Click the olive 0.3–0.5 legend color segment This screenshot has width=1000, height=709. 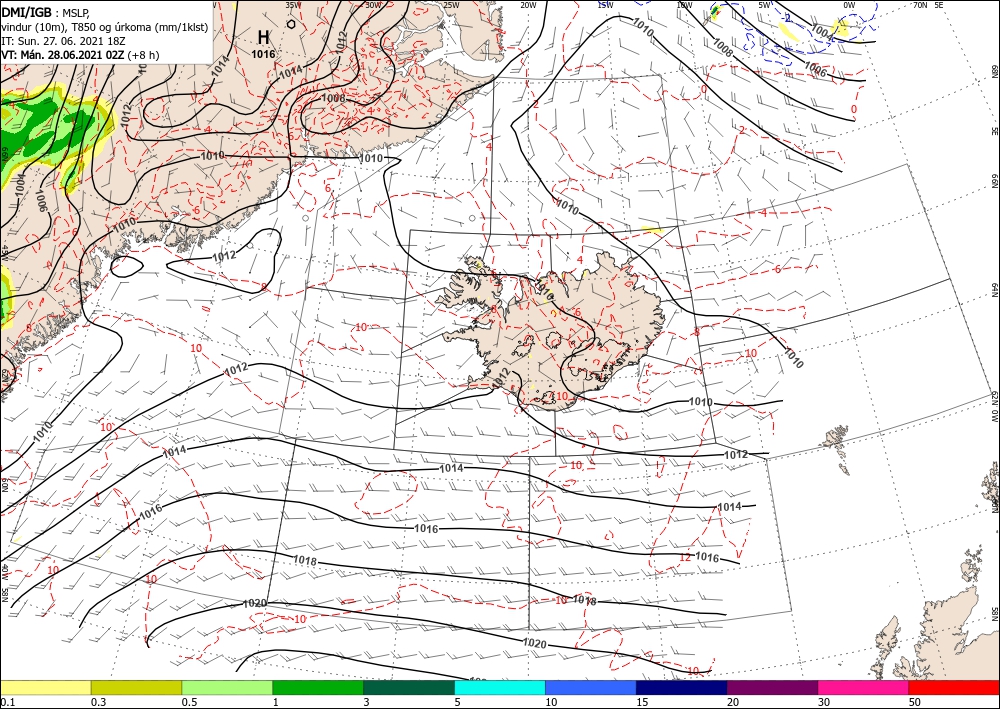click(136, 687)
